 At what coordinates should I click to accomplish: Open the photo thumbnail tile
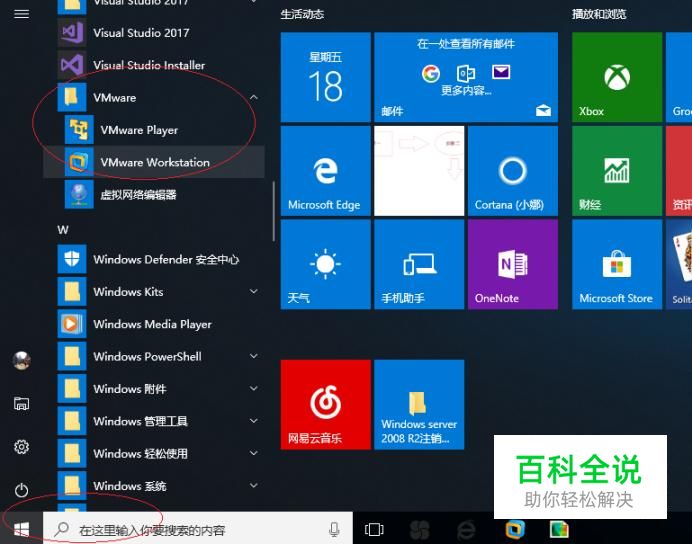419,171
